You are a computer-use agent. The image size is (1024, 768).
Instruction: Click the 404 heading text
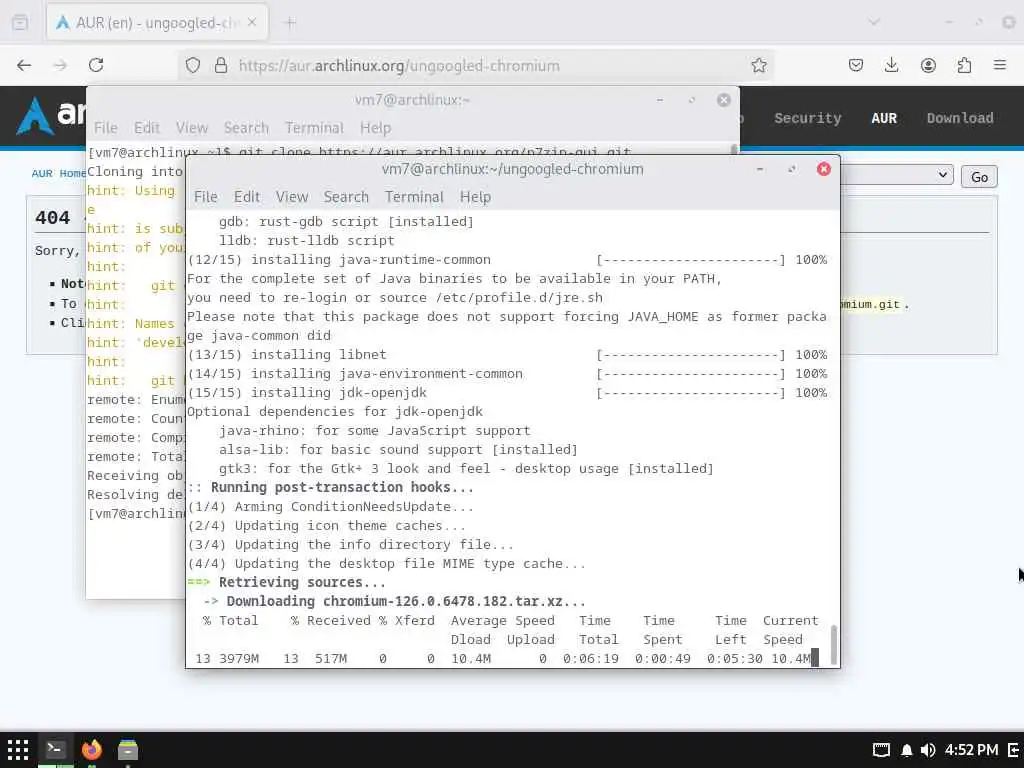click(x=53, y=217)
